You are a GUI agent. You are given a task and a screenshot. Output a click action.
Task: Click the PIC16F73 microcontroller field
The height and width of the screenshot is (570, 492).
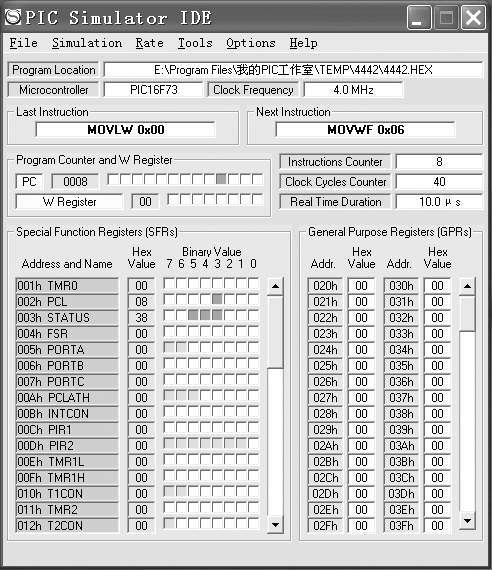[153, 90]
